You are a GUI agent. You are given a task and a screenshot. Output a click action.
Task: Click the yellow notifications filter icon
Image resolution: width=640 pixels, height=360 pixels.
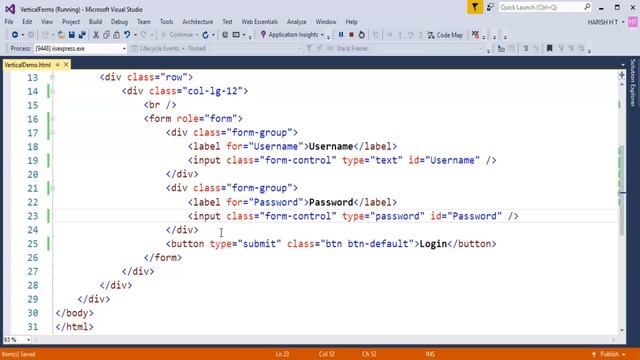[x=475, y=7]
